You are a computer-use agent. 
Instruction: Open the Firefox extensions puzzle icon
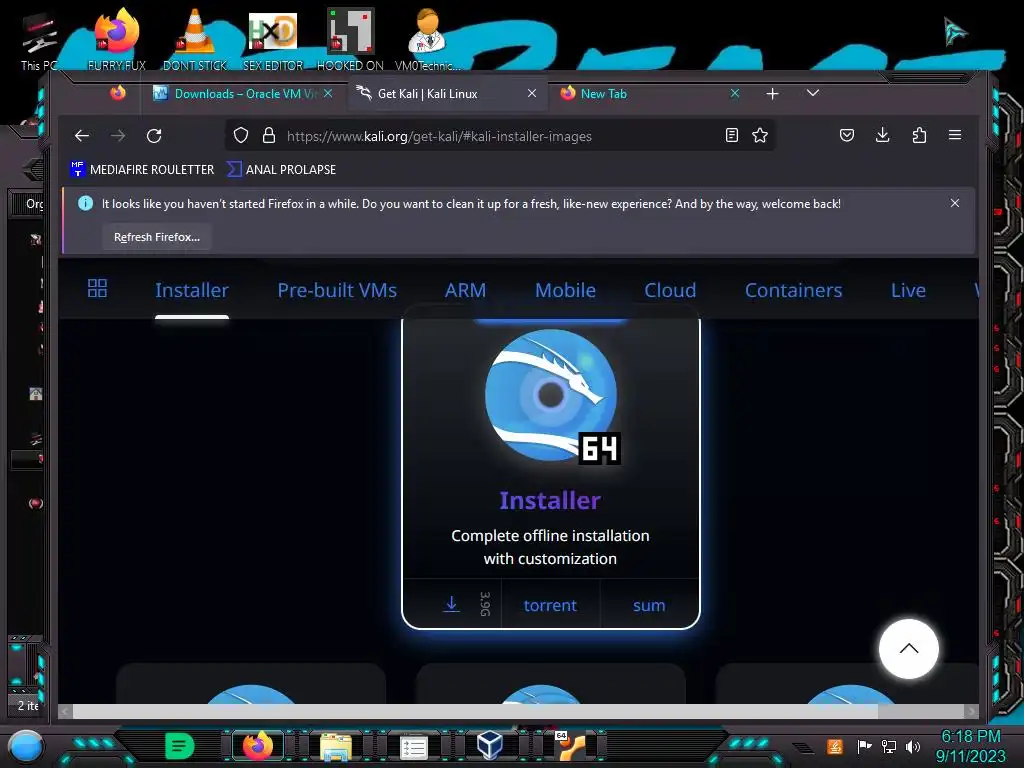click(919, 135)
